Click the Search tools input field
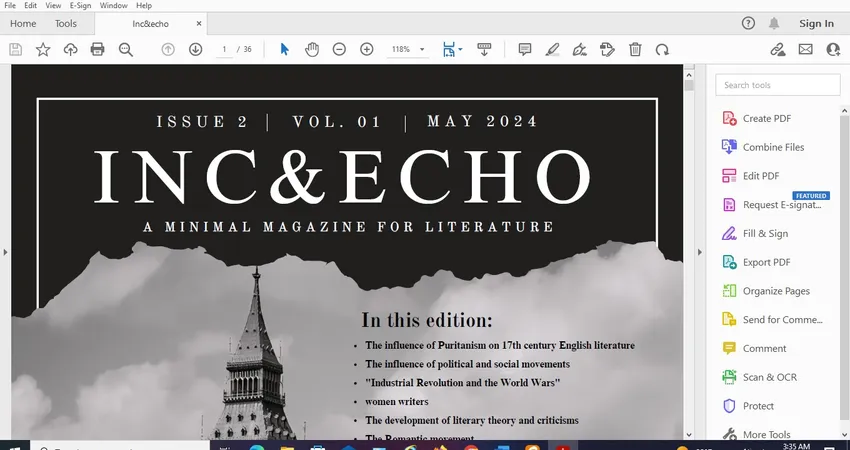The image size is (850, 450). point(778,85)
